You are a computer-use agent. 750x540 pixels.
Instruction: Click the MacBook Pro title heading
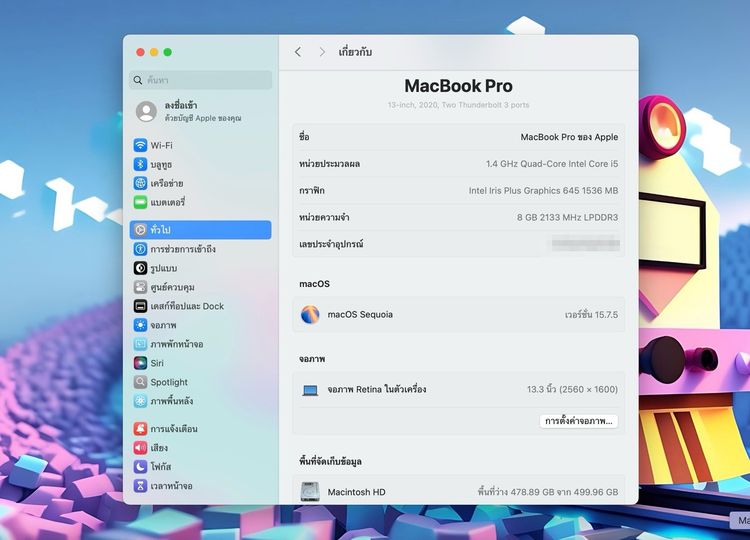[458, 86]
